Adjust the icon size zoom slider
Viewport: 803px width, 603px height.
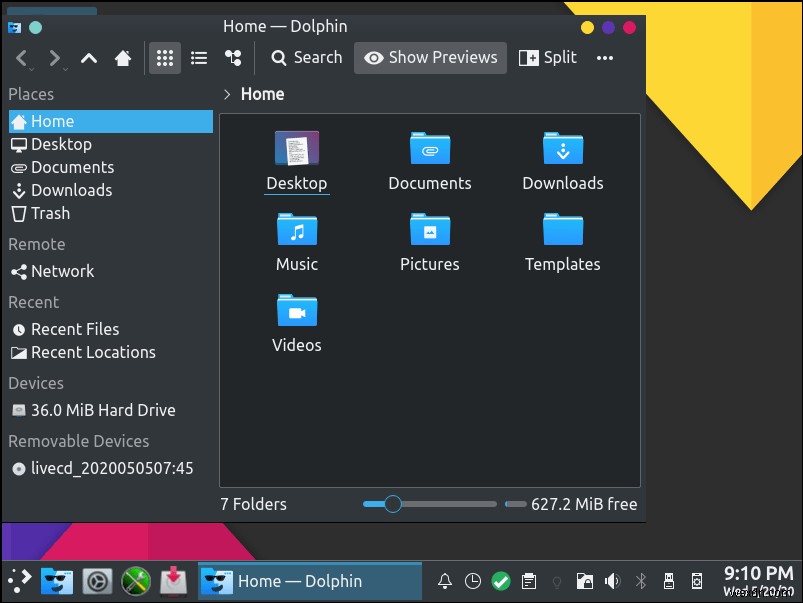point(392,504)
